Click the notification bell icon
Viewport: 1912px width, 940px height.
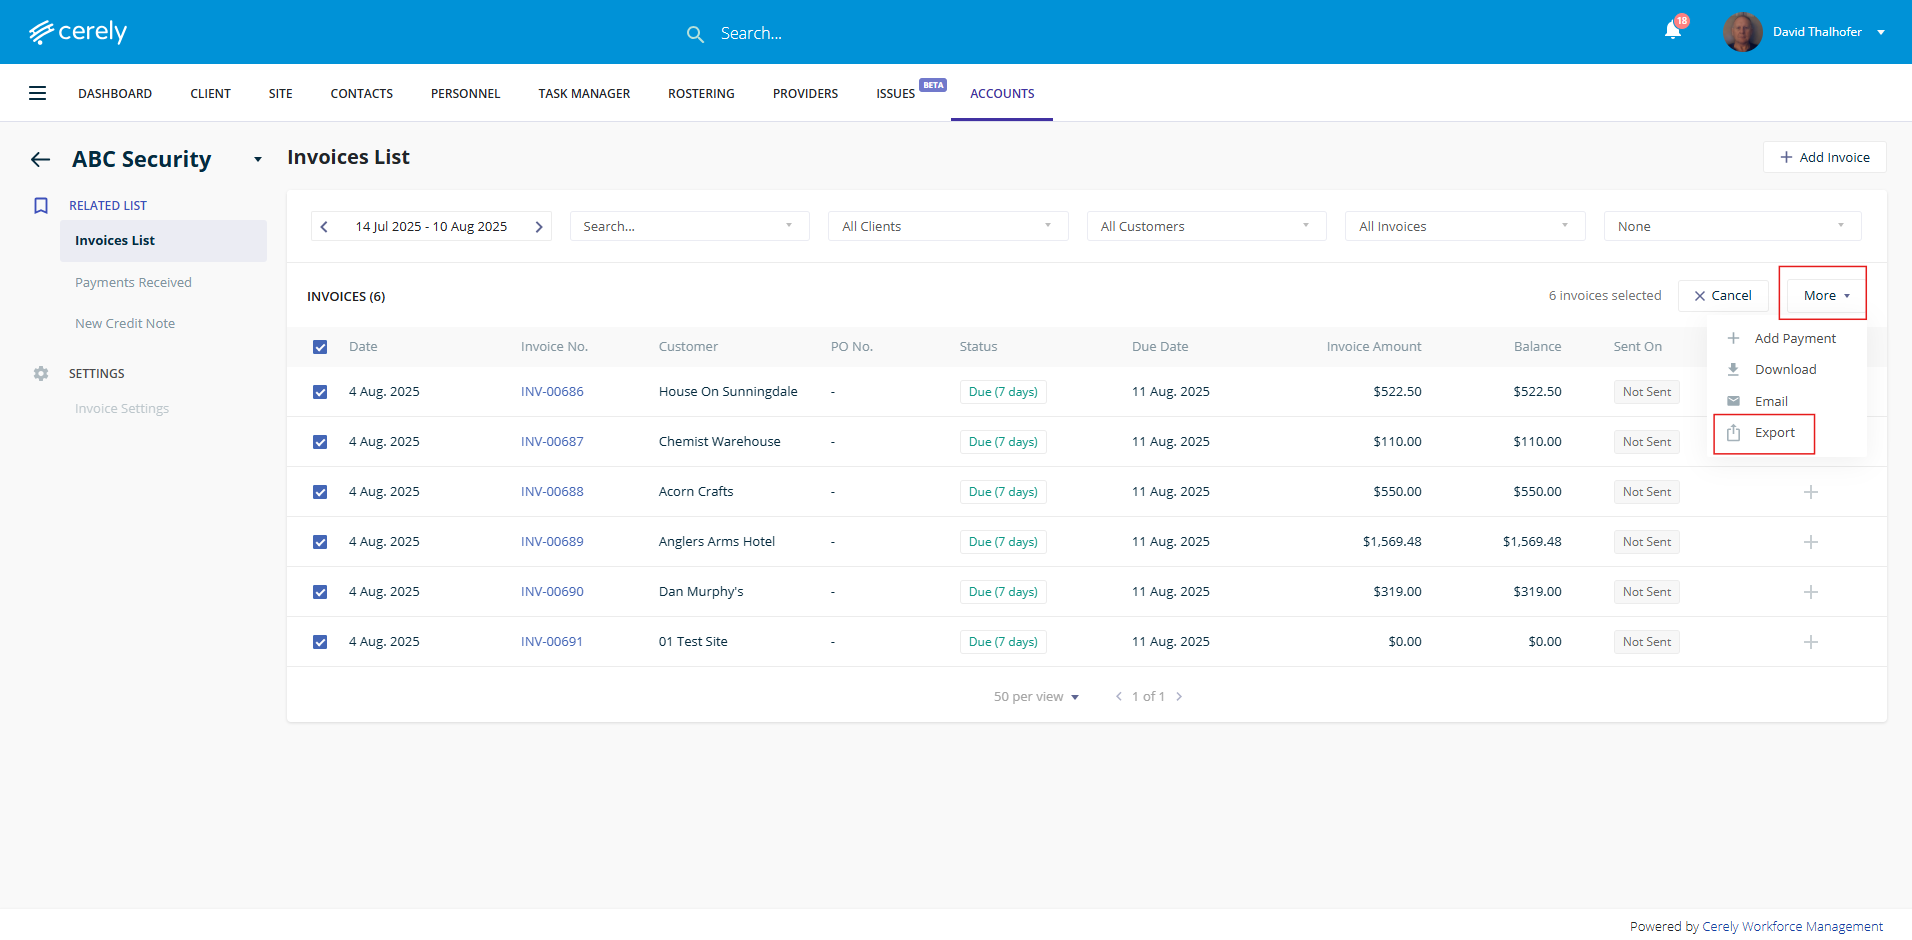[x=1672, y=31]
